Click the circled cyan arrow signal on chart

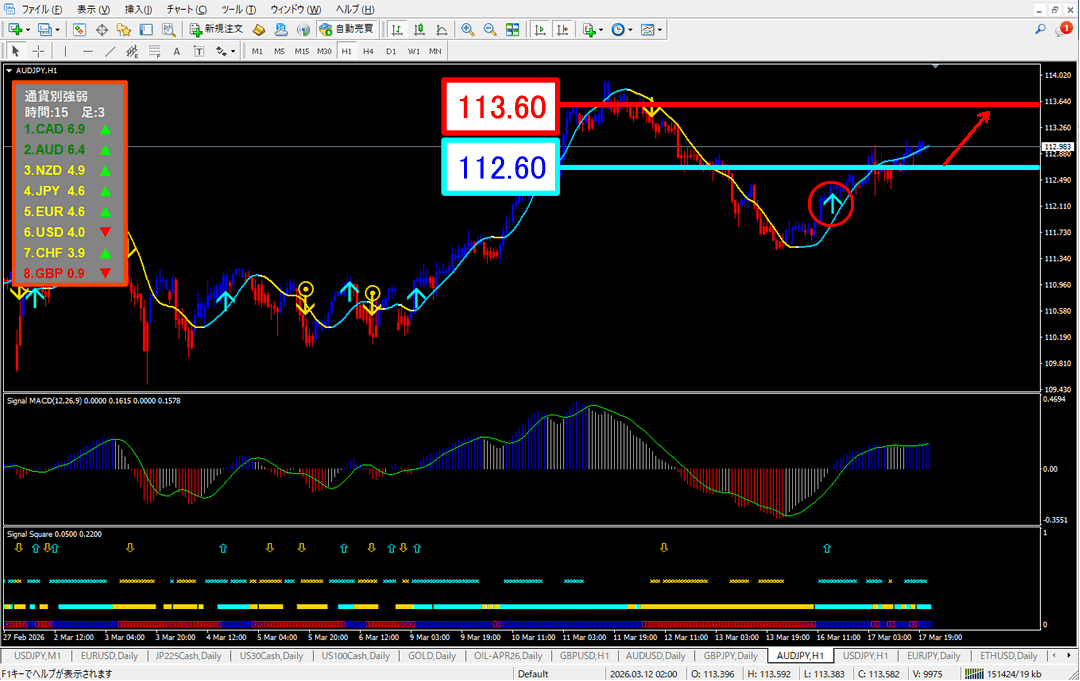coord(831,204)
